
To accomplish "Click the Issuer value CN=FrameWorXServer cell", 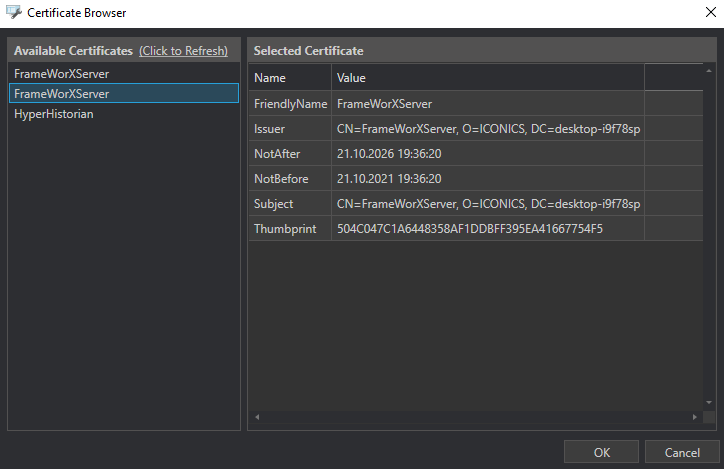I will (488, 129).
